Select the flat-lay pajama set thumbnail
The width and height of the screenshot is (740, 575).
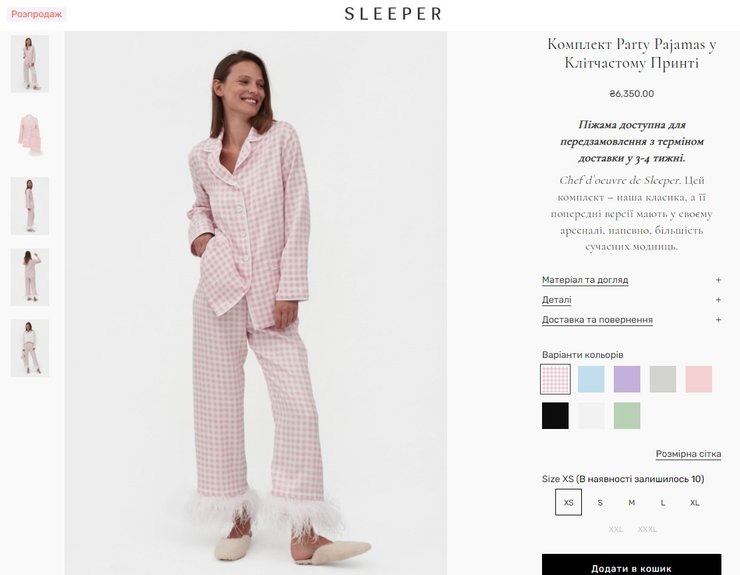pyautogui.click(x=30, y=135)
